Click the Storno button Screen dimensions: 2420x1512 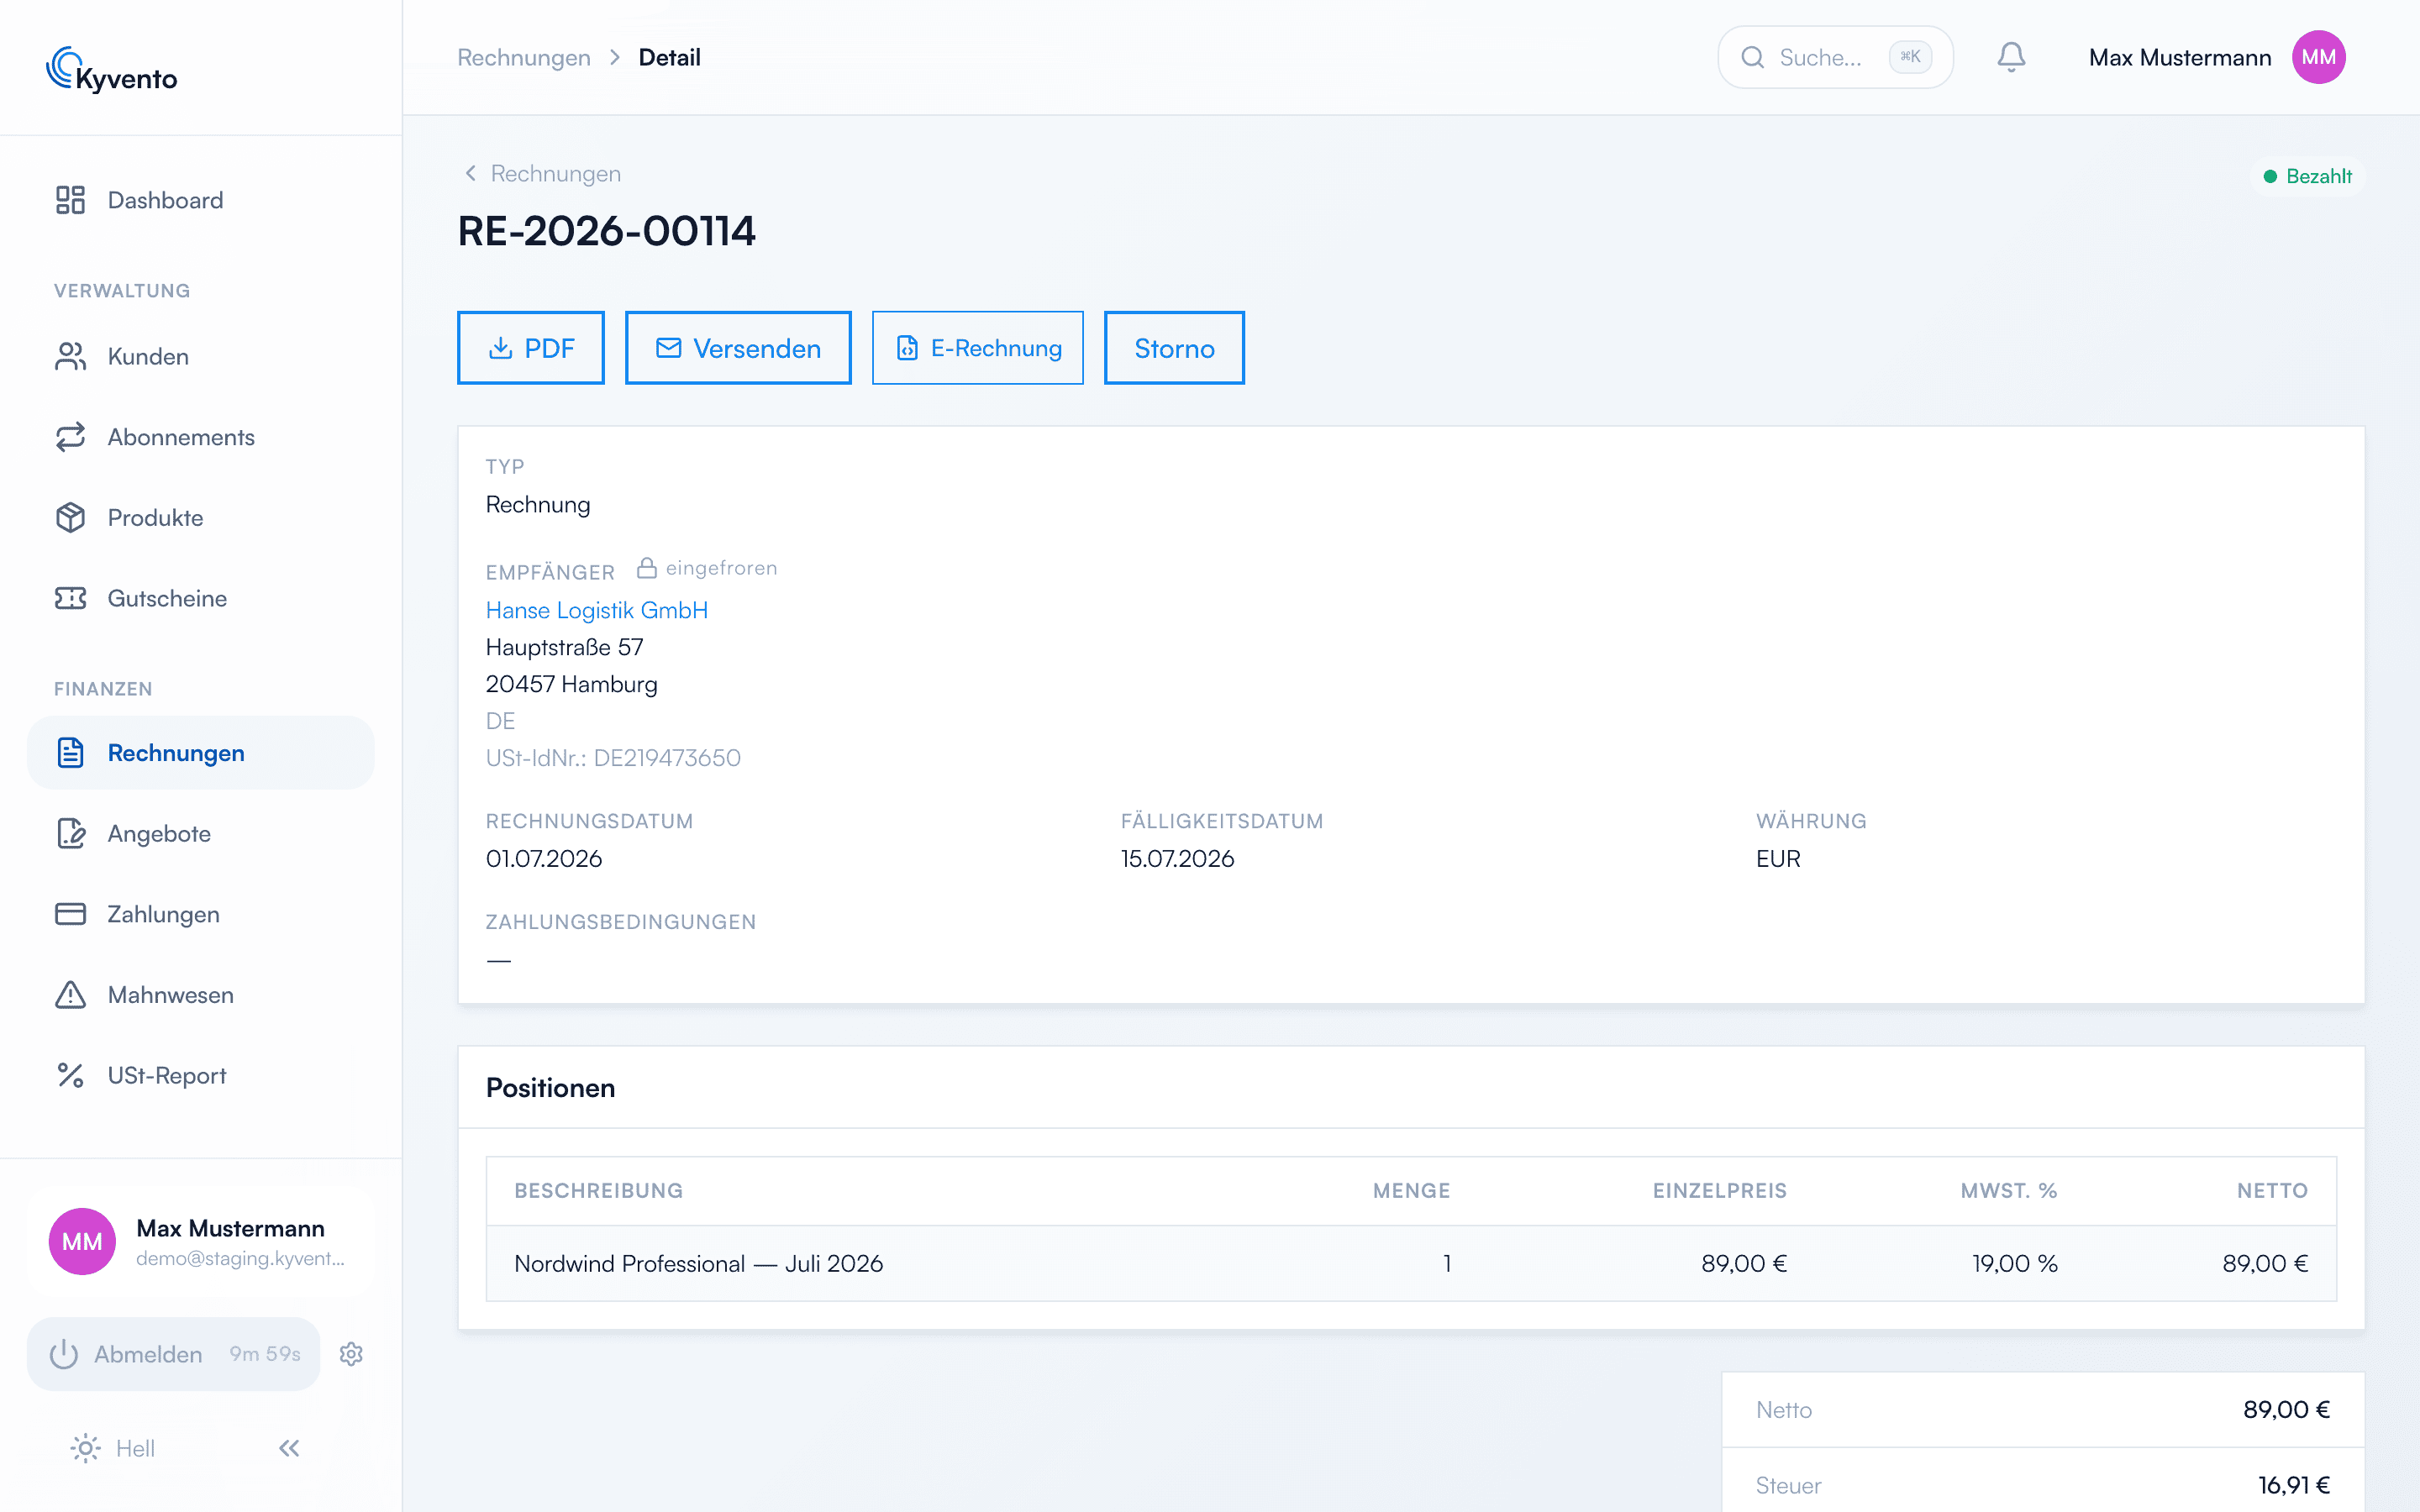(x=1174, y=348)
